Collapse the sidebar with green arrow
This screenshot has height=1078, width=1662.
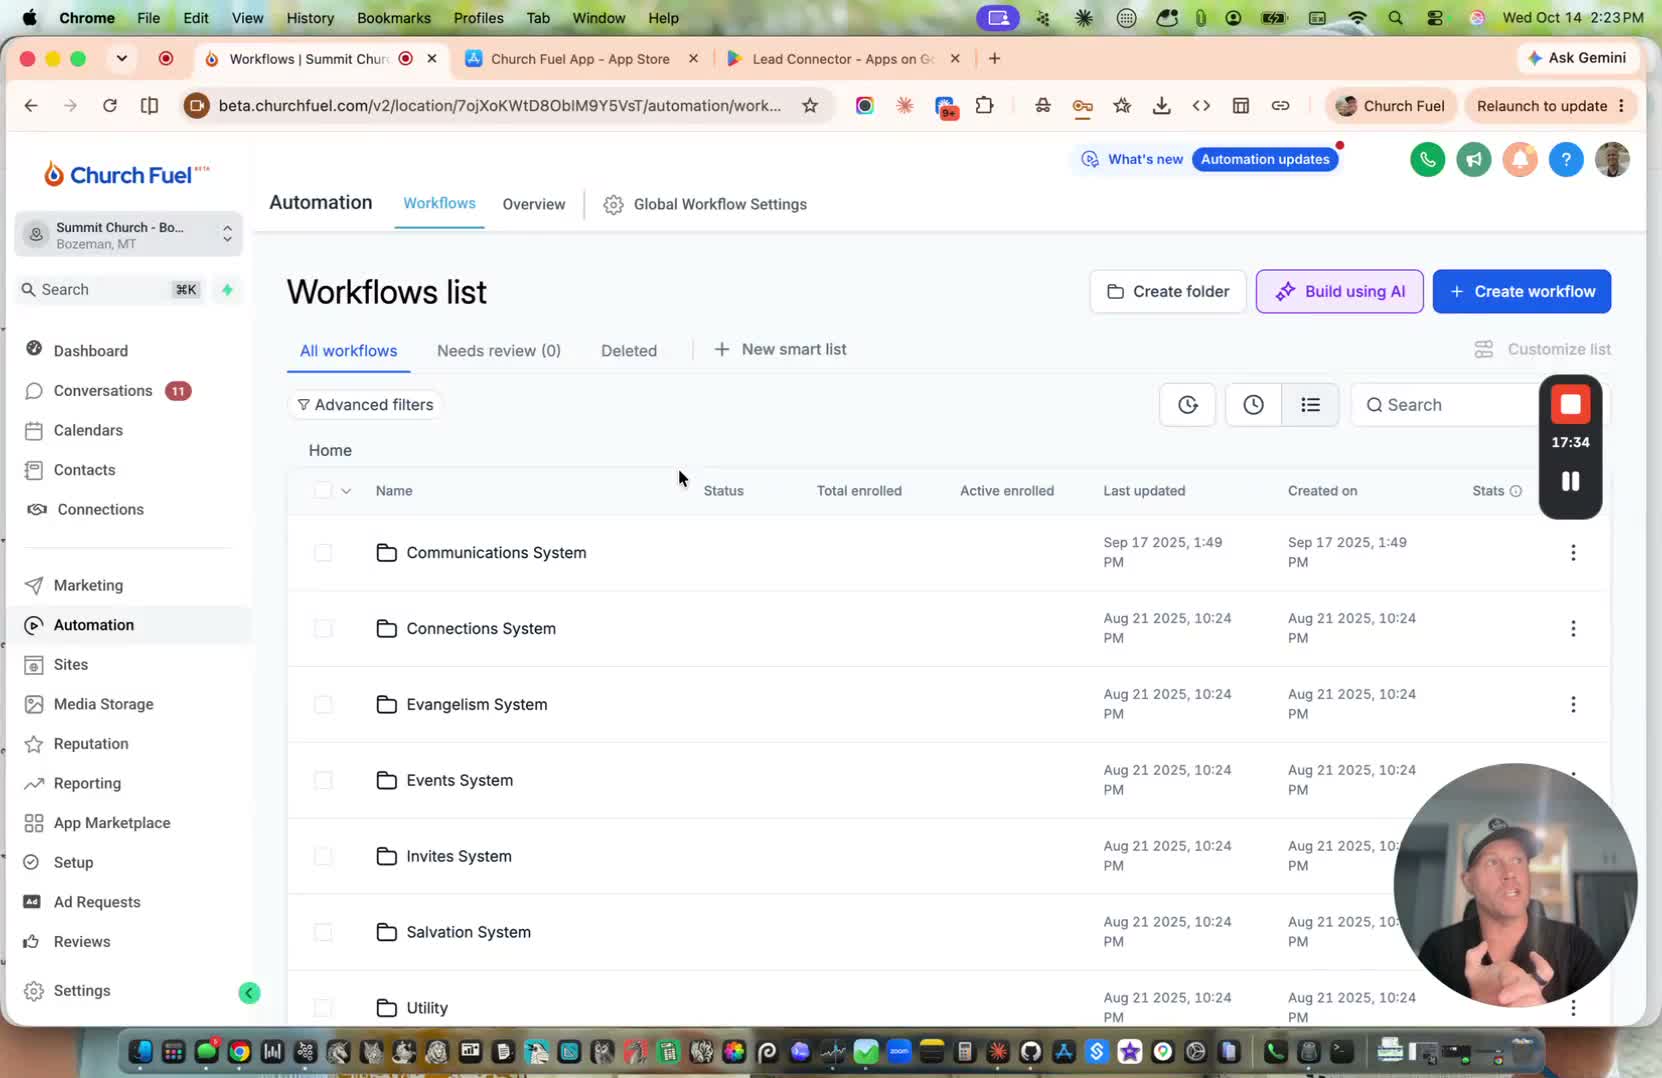(249, 993)
